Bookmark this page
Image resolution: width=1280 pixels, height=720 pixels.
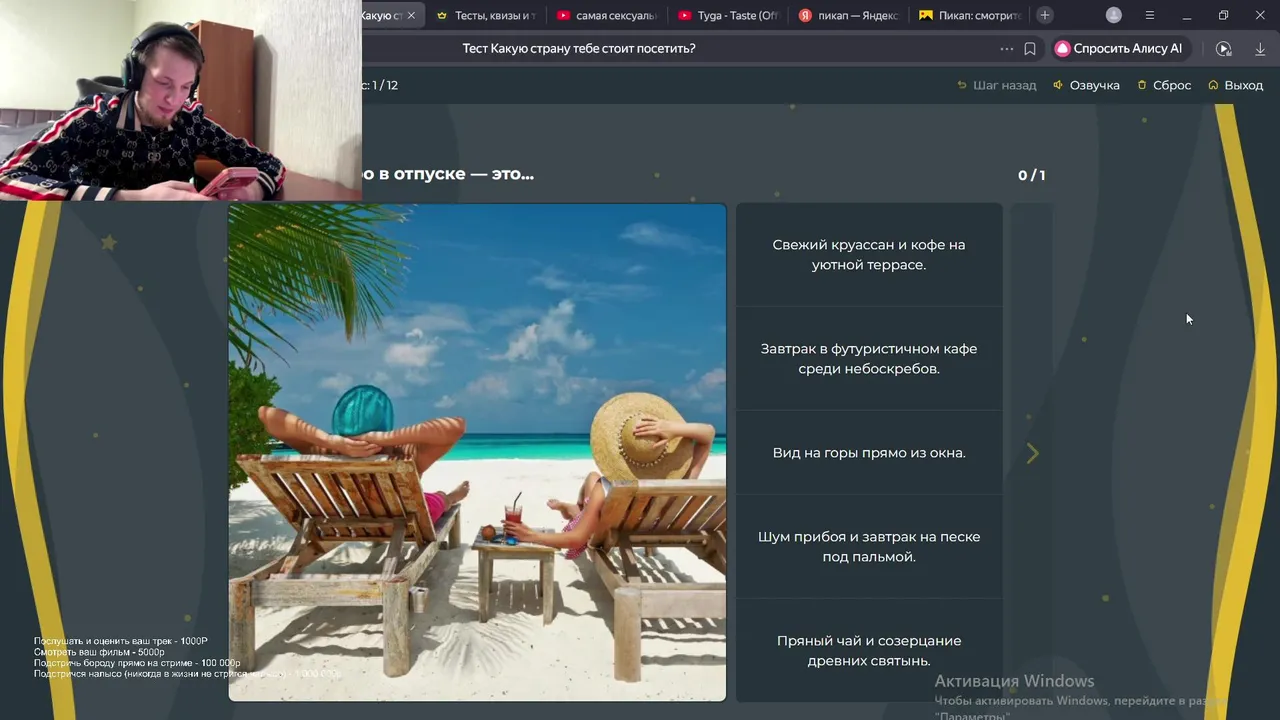[x=1030, y=48]
